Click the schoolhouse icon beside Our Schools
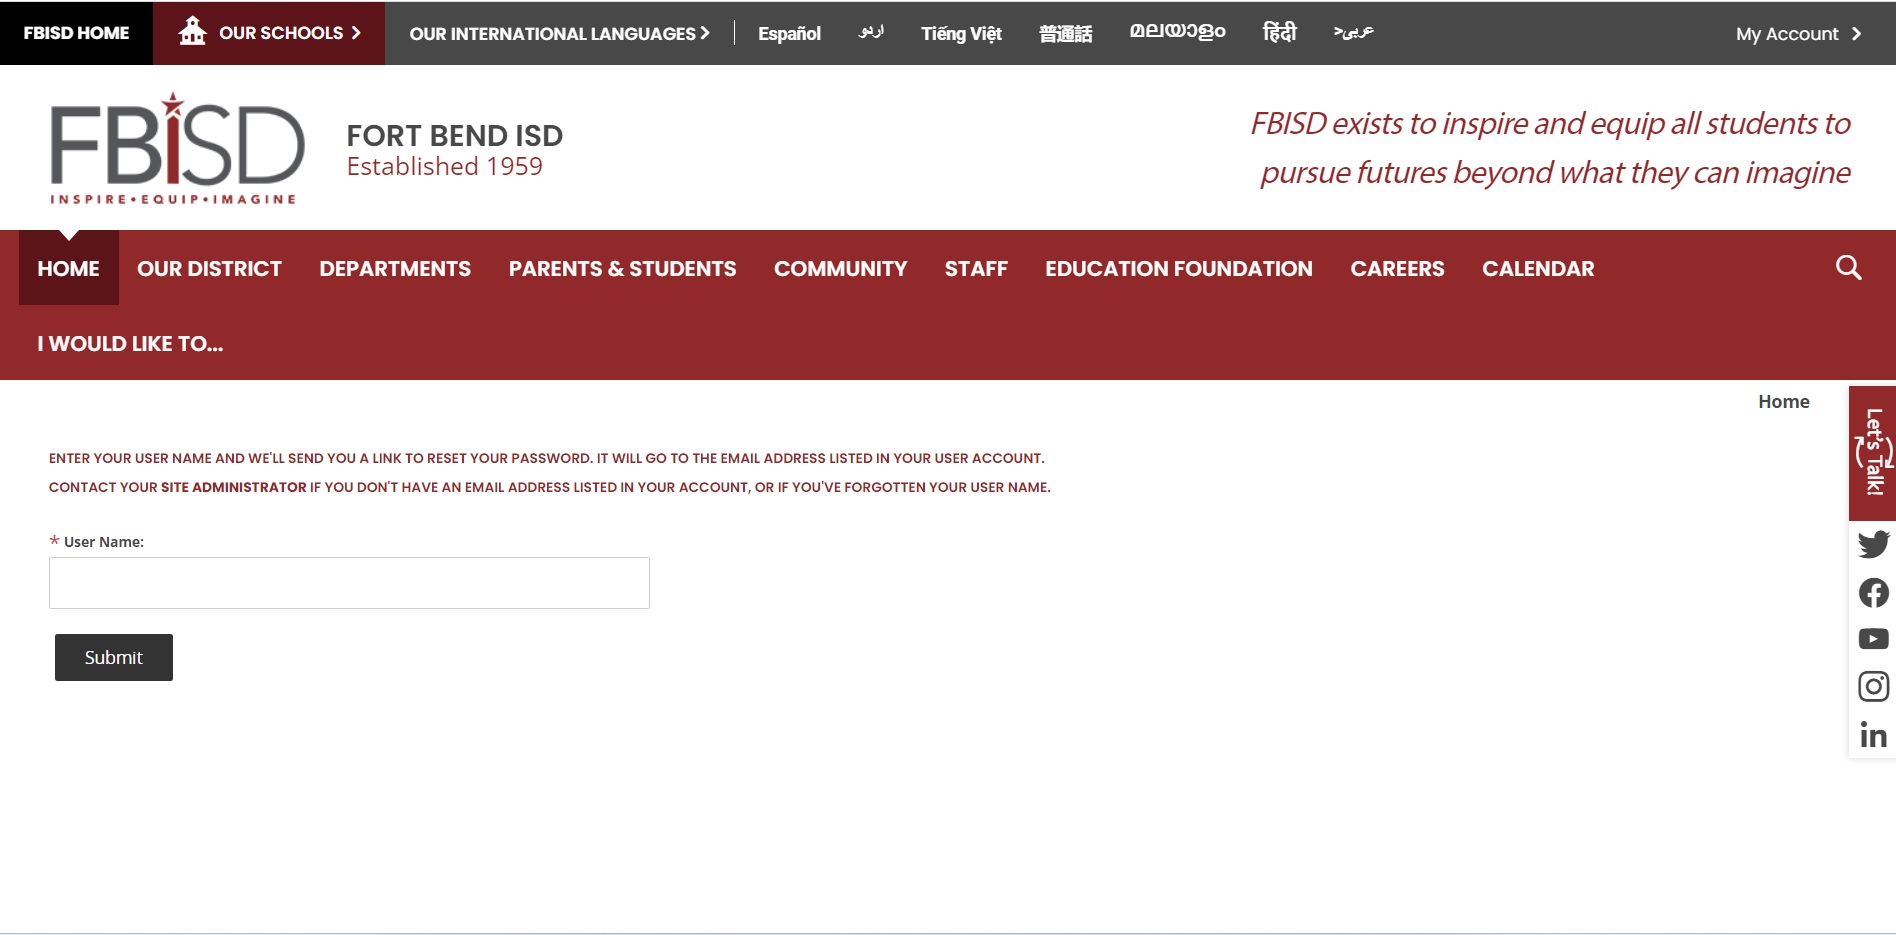This screenshot has width=1896, height=935. [x=192, y=32]
